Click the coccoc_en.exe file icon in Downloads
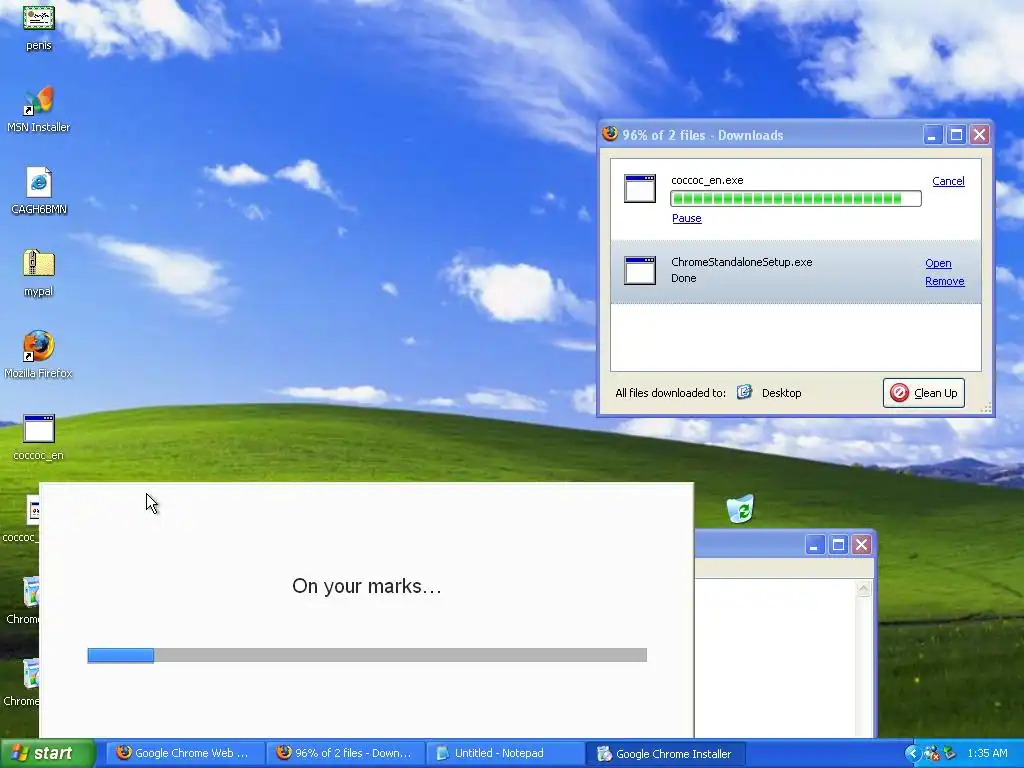1024x768 pixels. pyautogui.click(x=640, y=189)
